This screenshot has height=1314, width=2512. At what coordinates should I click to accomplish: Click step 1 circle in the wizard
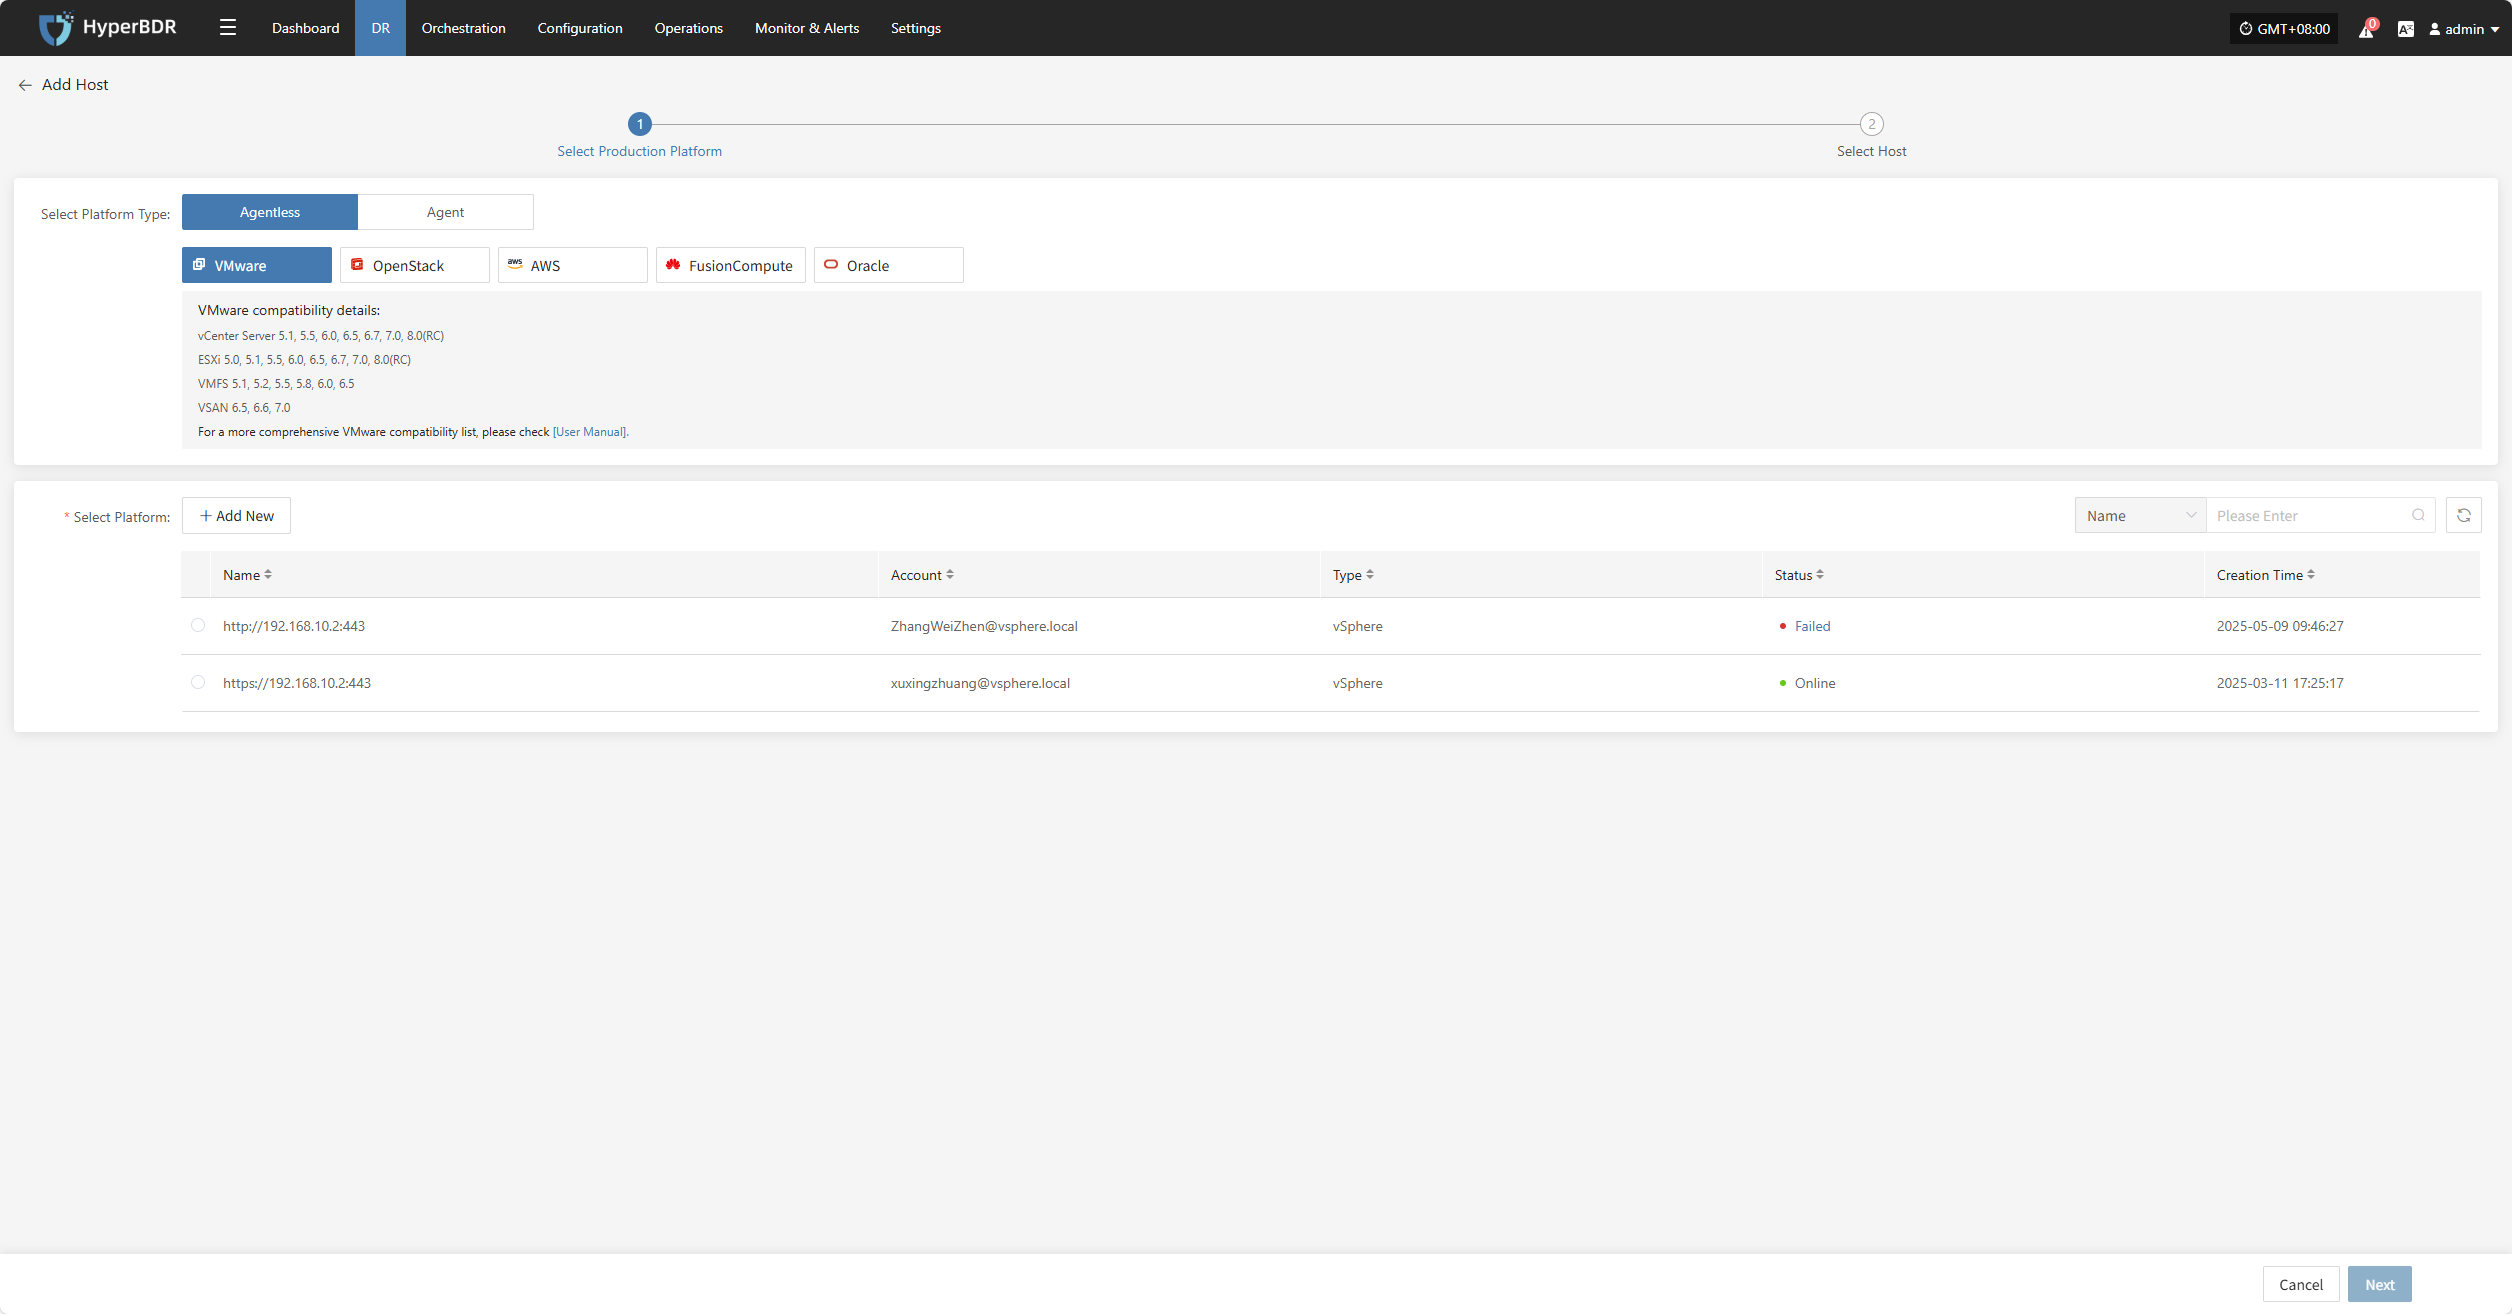pos(640,124)
